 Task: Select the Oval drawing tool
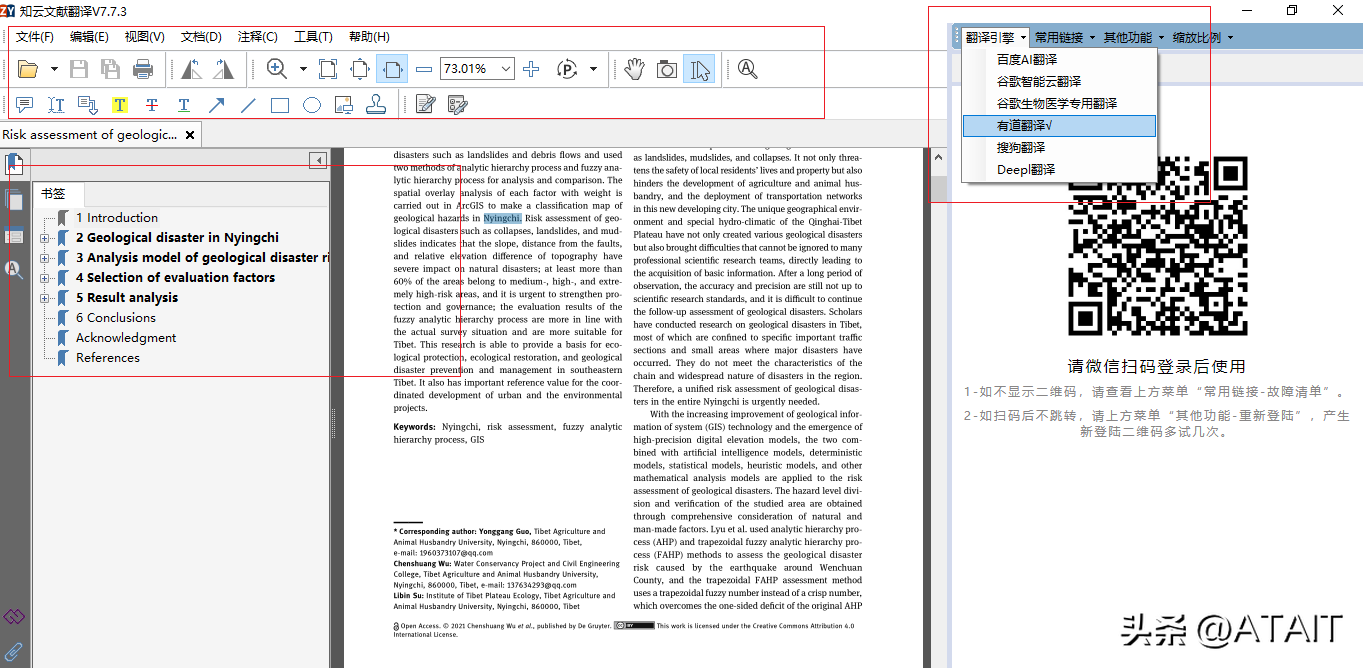click(312, 104)
